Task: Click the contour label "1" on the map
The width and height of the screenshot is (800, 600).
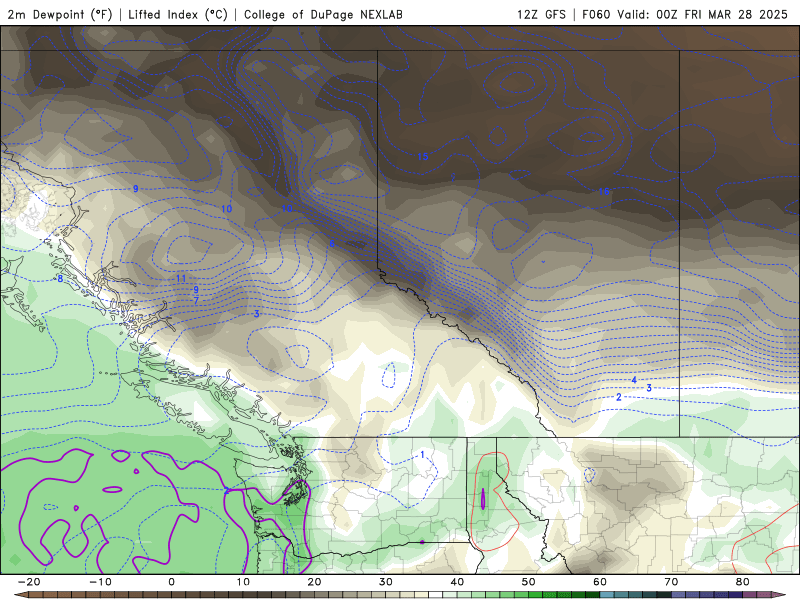Action: pyautogui.click(x=422, y=455)
